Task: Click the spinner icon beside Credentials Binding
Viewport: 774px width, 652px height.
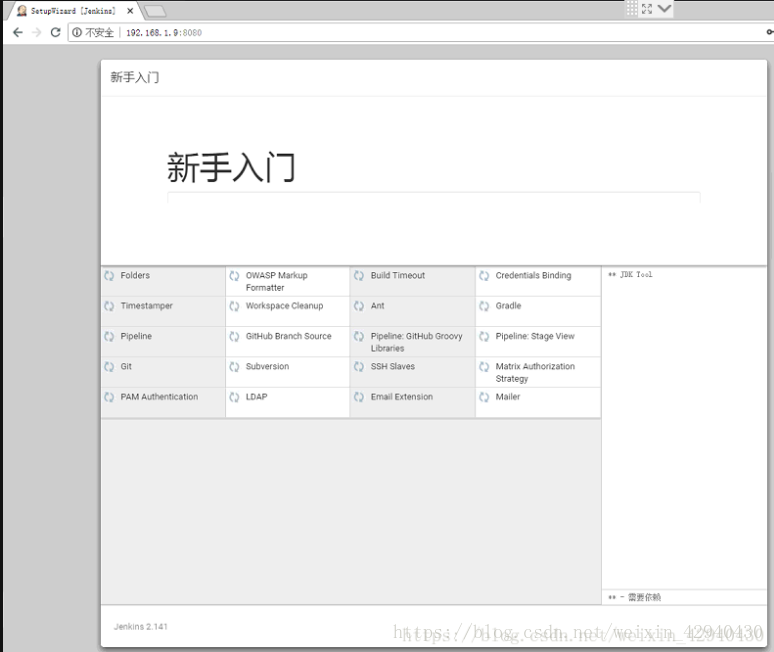Action: pos(484,276)
